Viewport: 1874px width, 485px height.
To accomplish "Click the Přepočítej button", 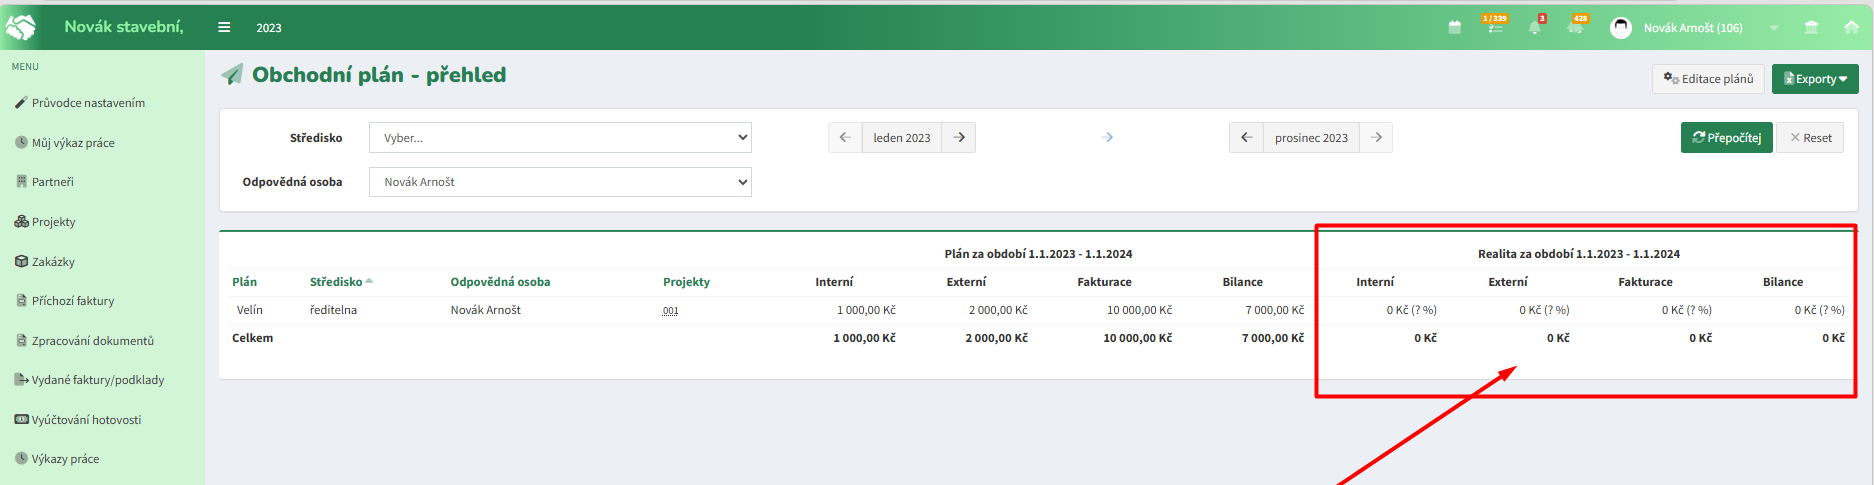I will click(x=1727, y=138).
